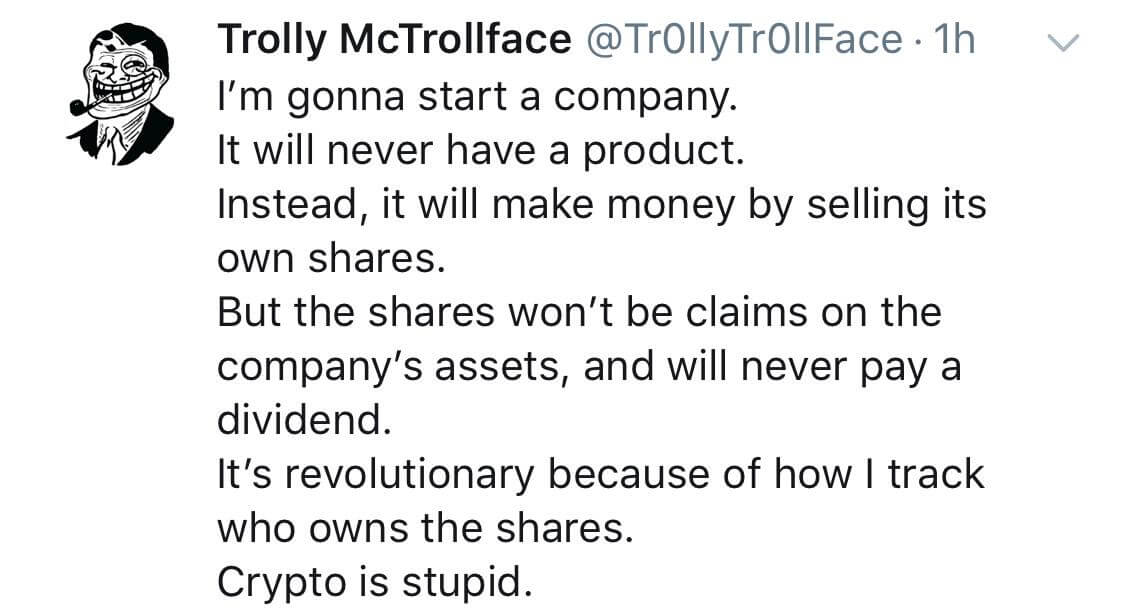Click the line starting with "Instead, it will make money"
Screen dimensions: 1125x609
click(601, 205)
